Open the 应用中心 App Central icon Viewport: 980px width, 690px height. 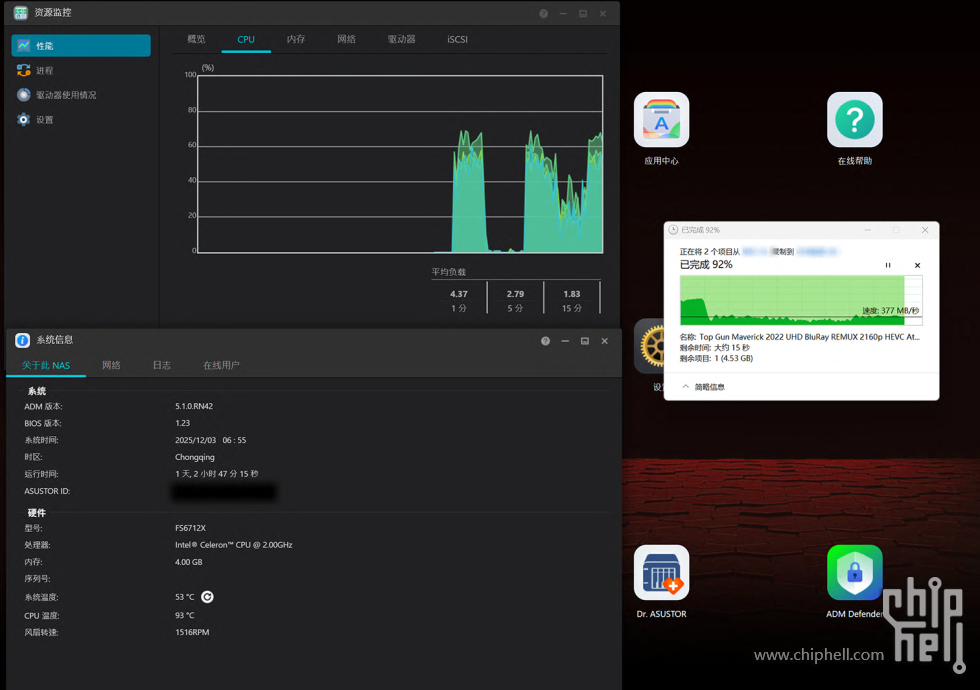(661, 120)
